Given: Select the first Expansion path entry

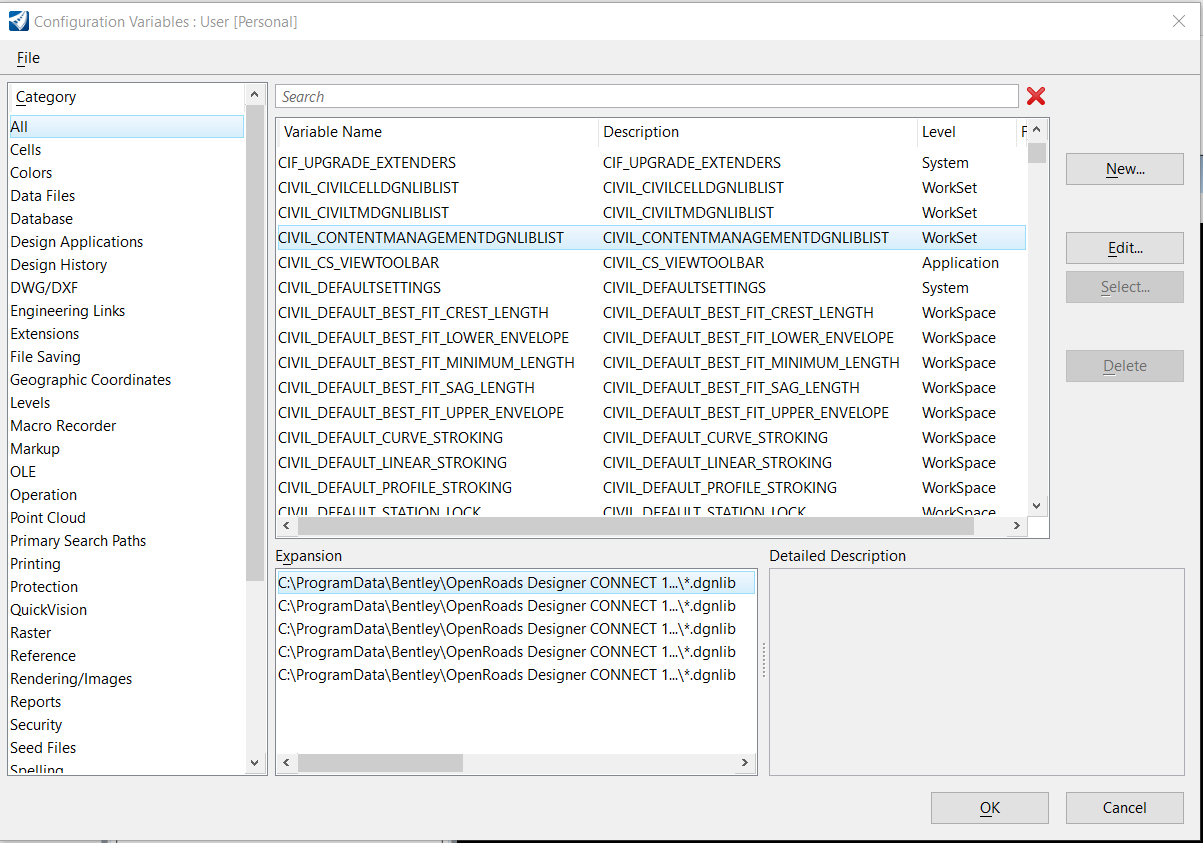Looking at the screenshot, I should pyautogui.click(x=516, y=583).
